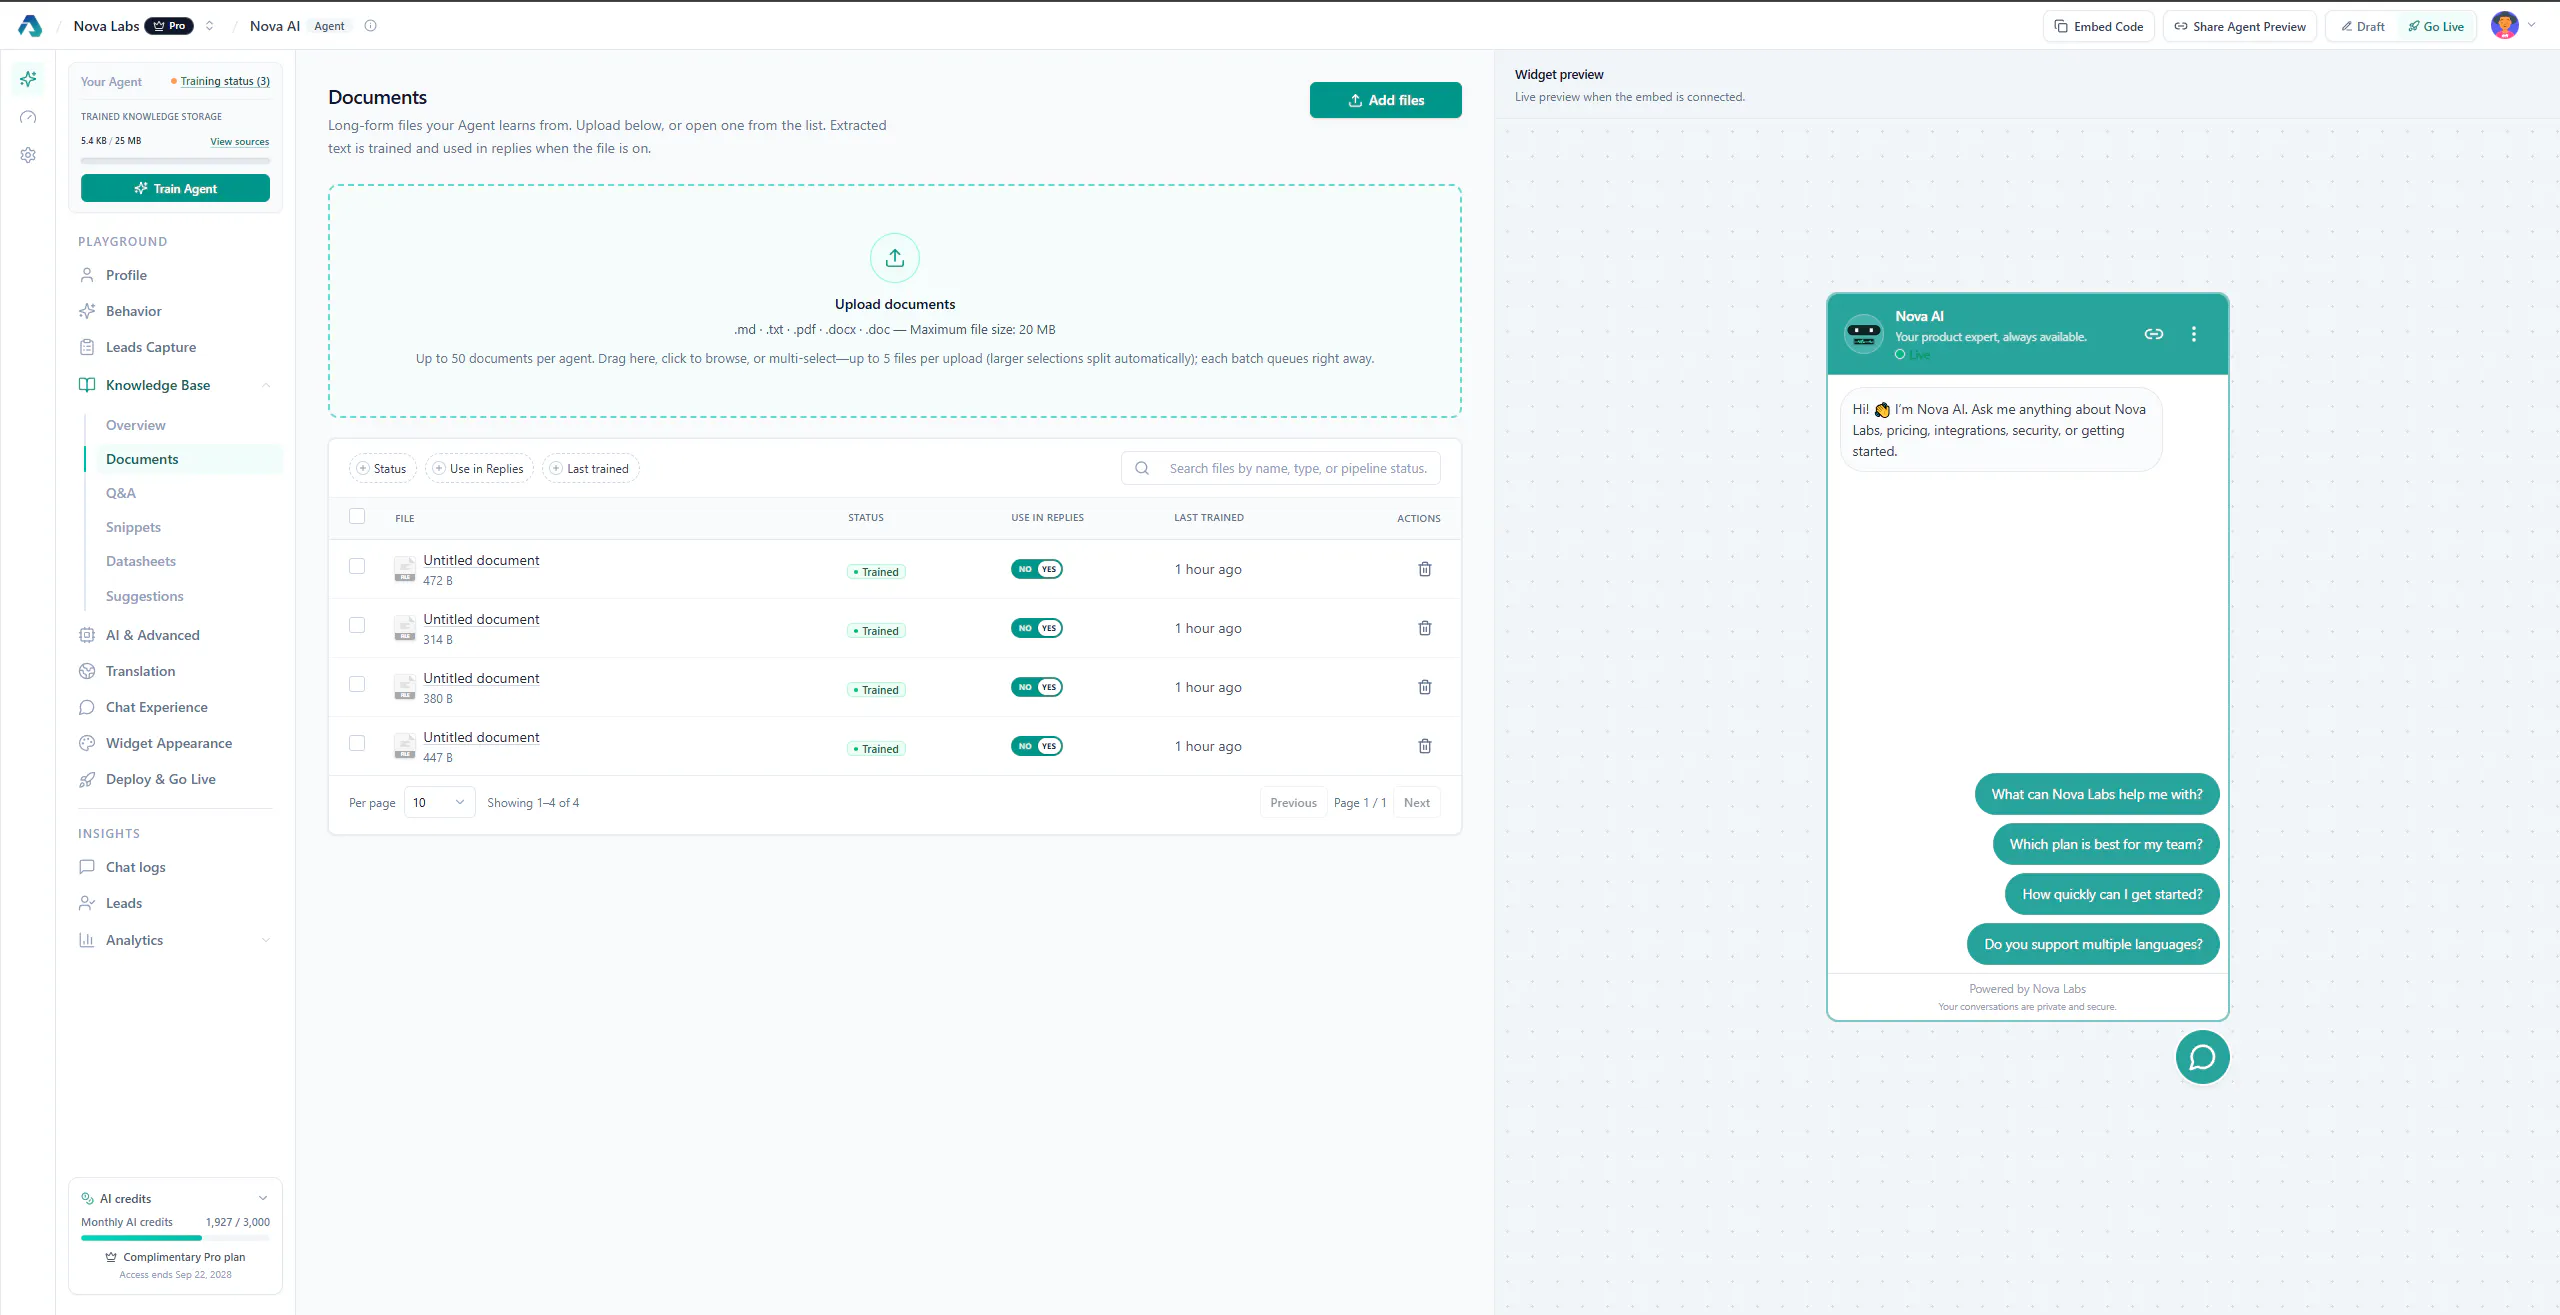Click the View sources link
Image resolution: width=2560 pixels, height=1315 pixels.
point(239,141)
